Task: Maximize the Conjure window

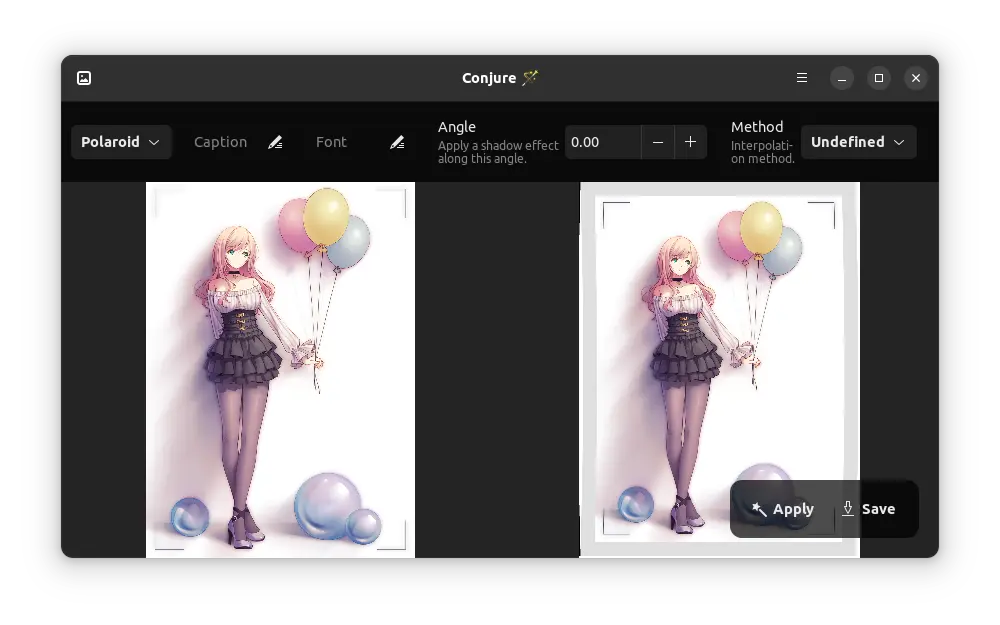Action: coord(879,78)
